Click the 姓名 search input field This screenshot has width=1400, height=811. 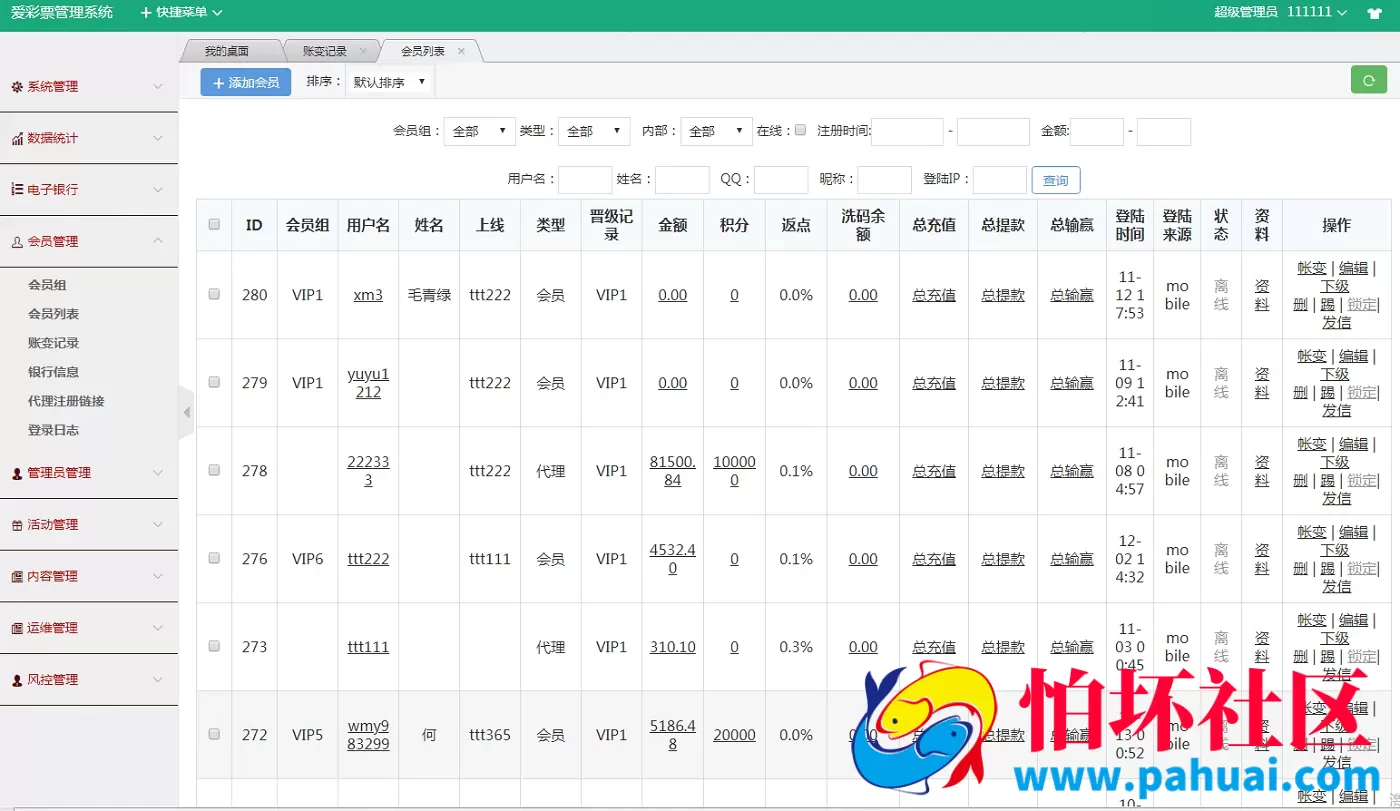click(682, 180)
